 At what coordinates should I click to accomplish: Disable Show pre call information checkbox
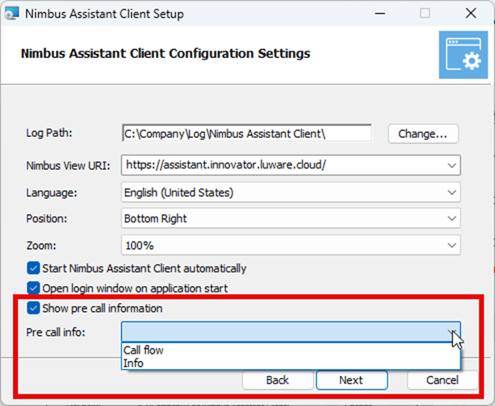coord(33,308)
